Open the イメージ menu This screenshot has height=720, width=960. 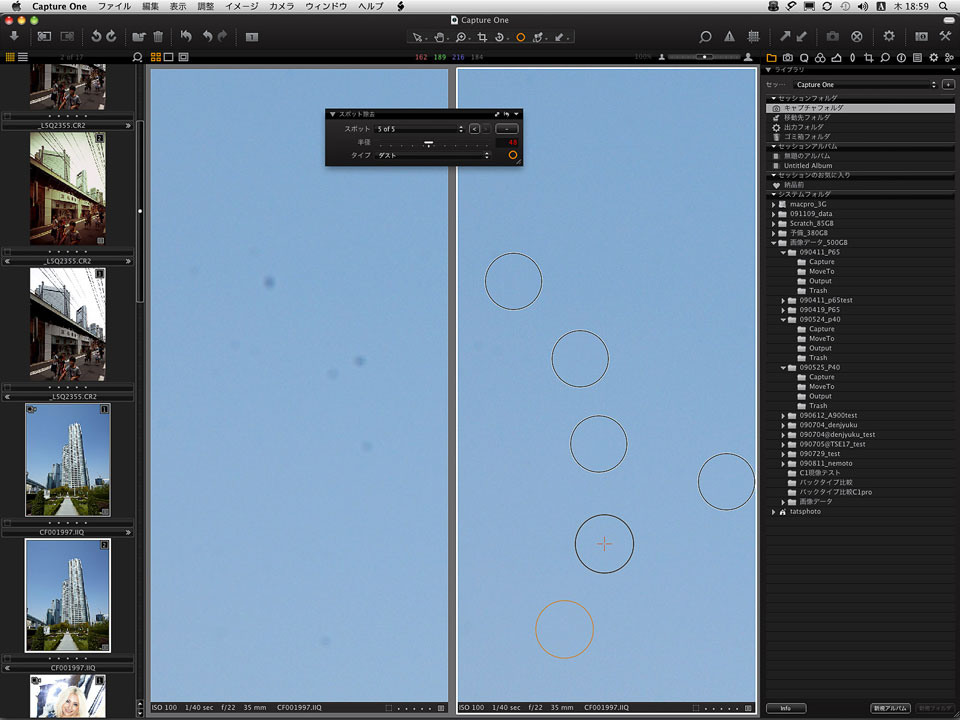240,6
